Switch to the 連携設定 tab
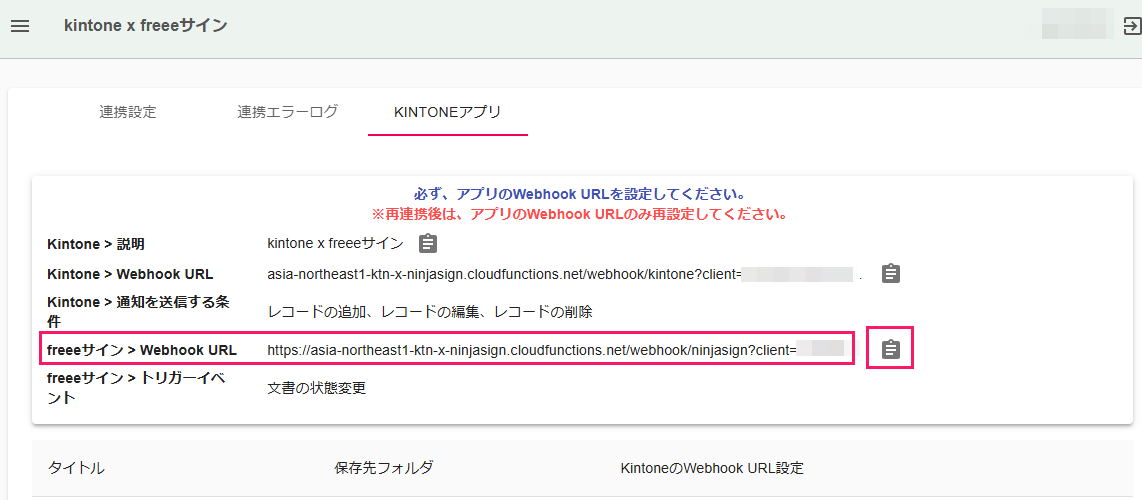Viewport: 1142px width, 500px height. 127,112
